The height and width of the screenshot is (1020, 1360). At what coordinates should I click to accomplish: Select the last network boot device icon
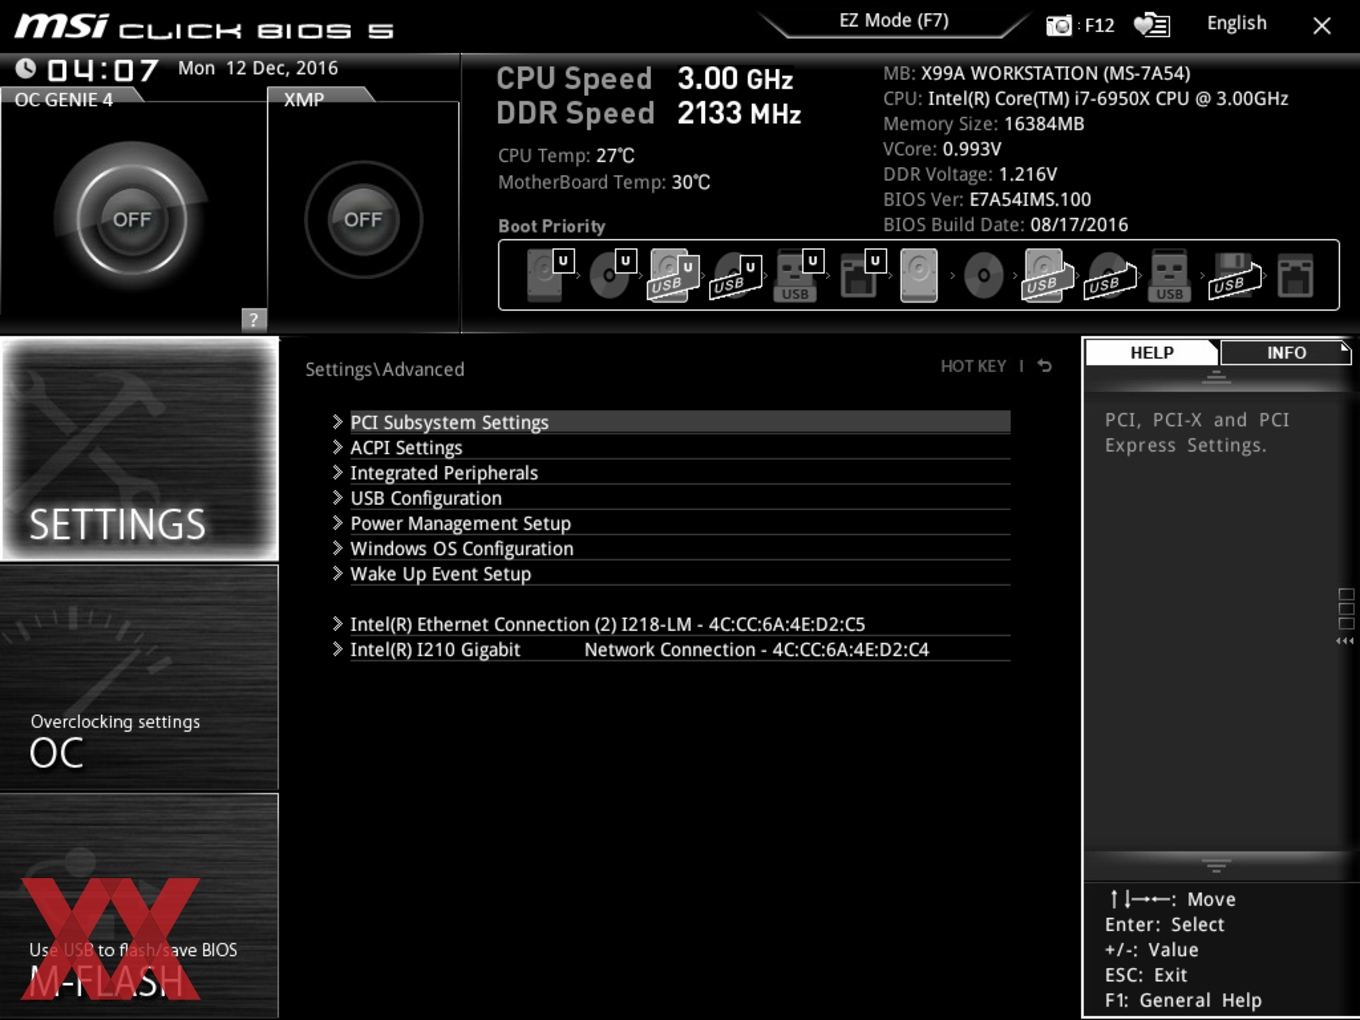click(1295, 275)
